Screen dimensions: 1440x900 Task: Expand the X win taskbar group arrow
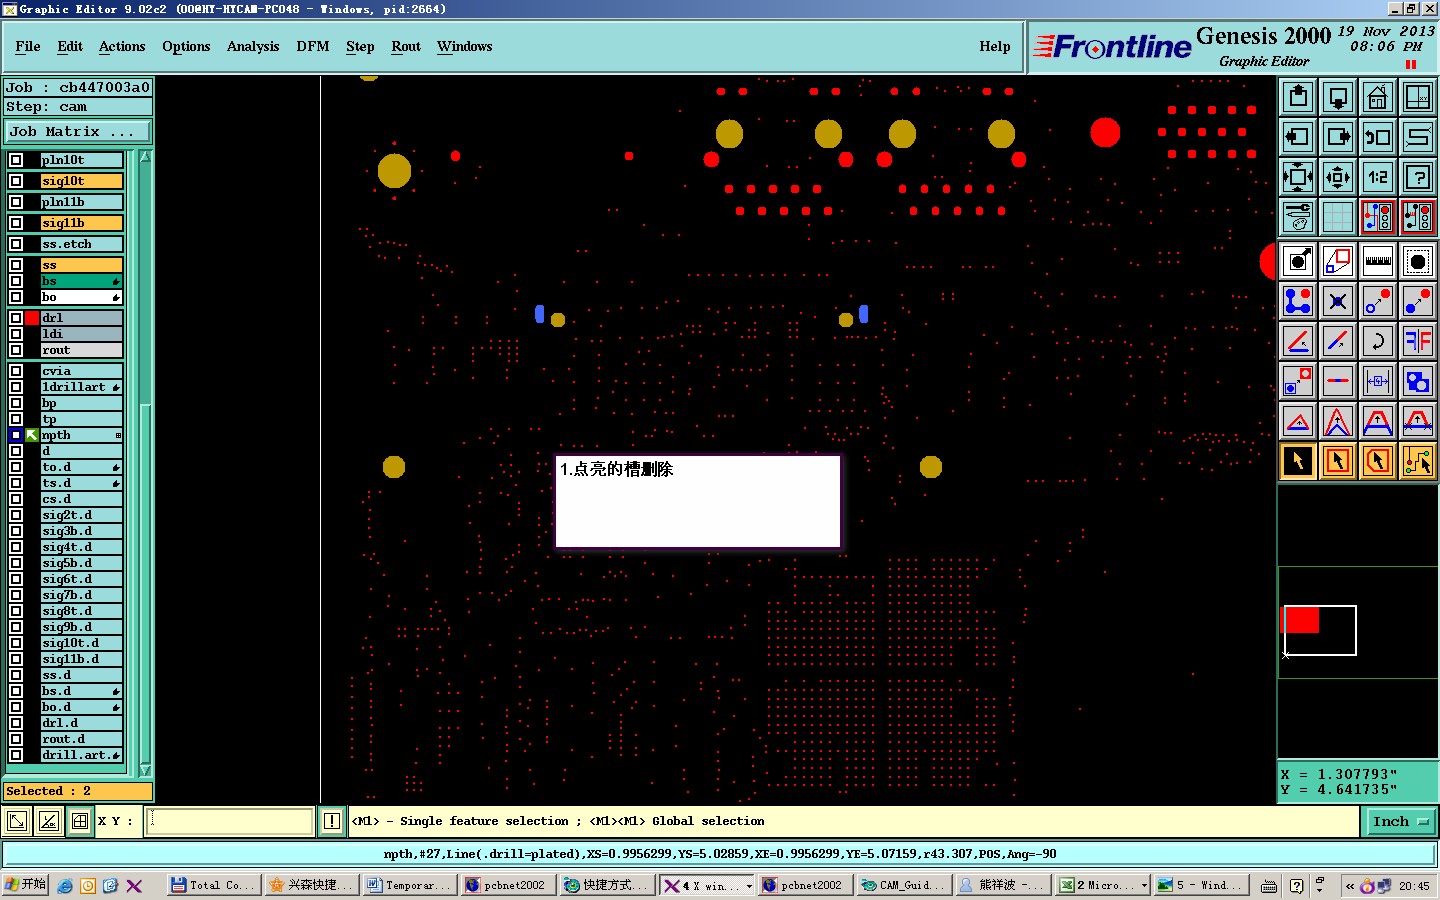(x=749, y=886)
